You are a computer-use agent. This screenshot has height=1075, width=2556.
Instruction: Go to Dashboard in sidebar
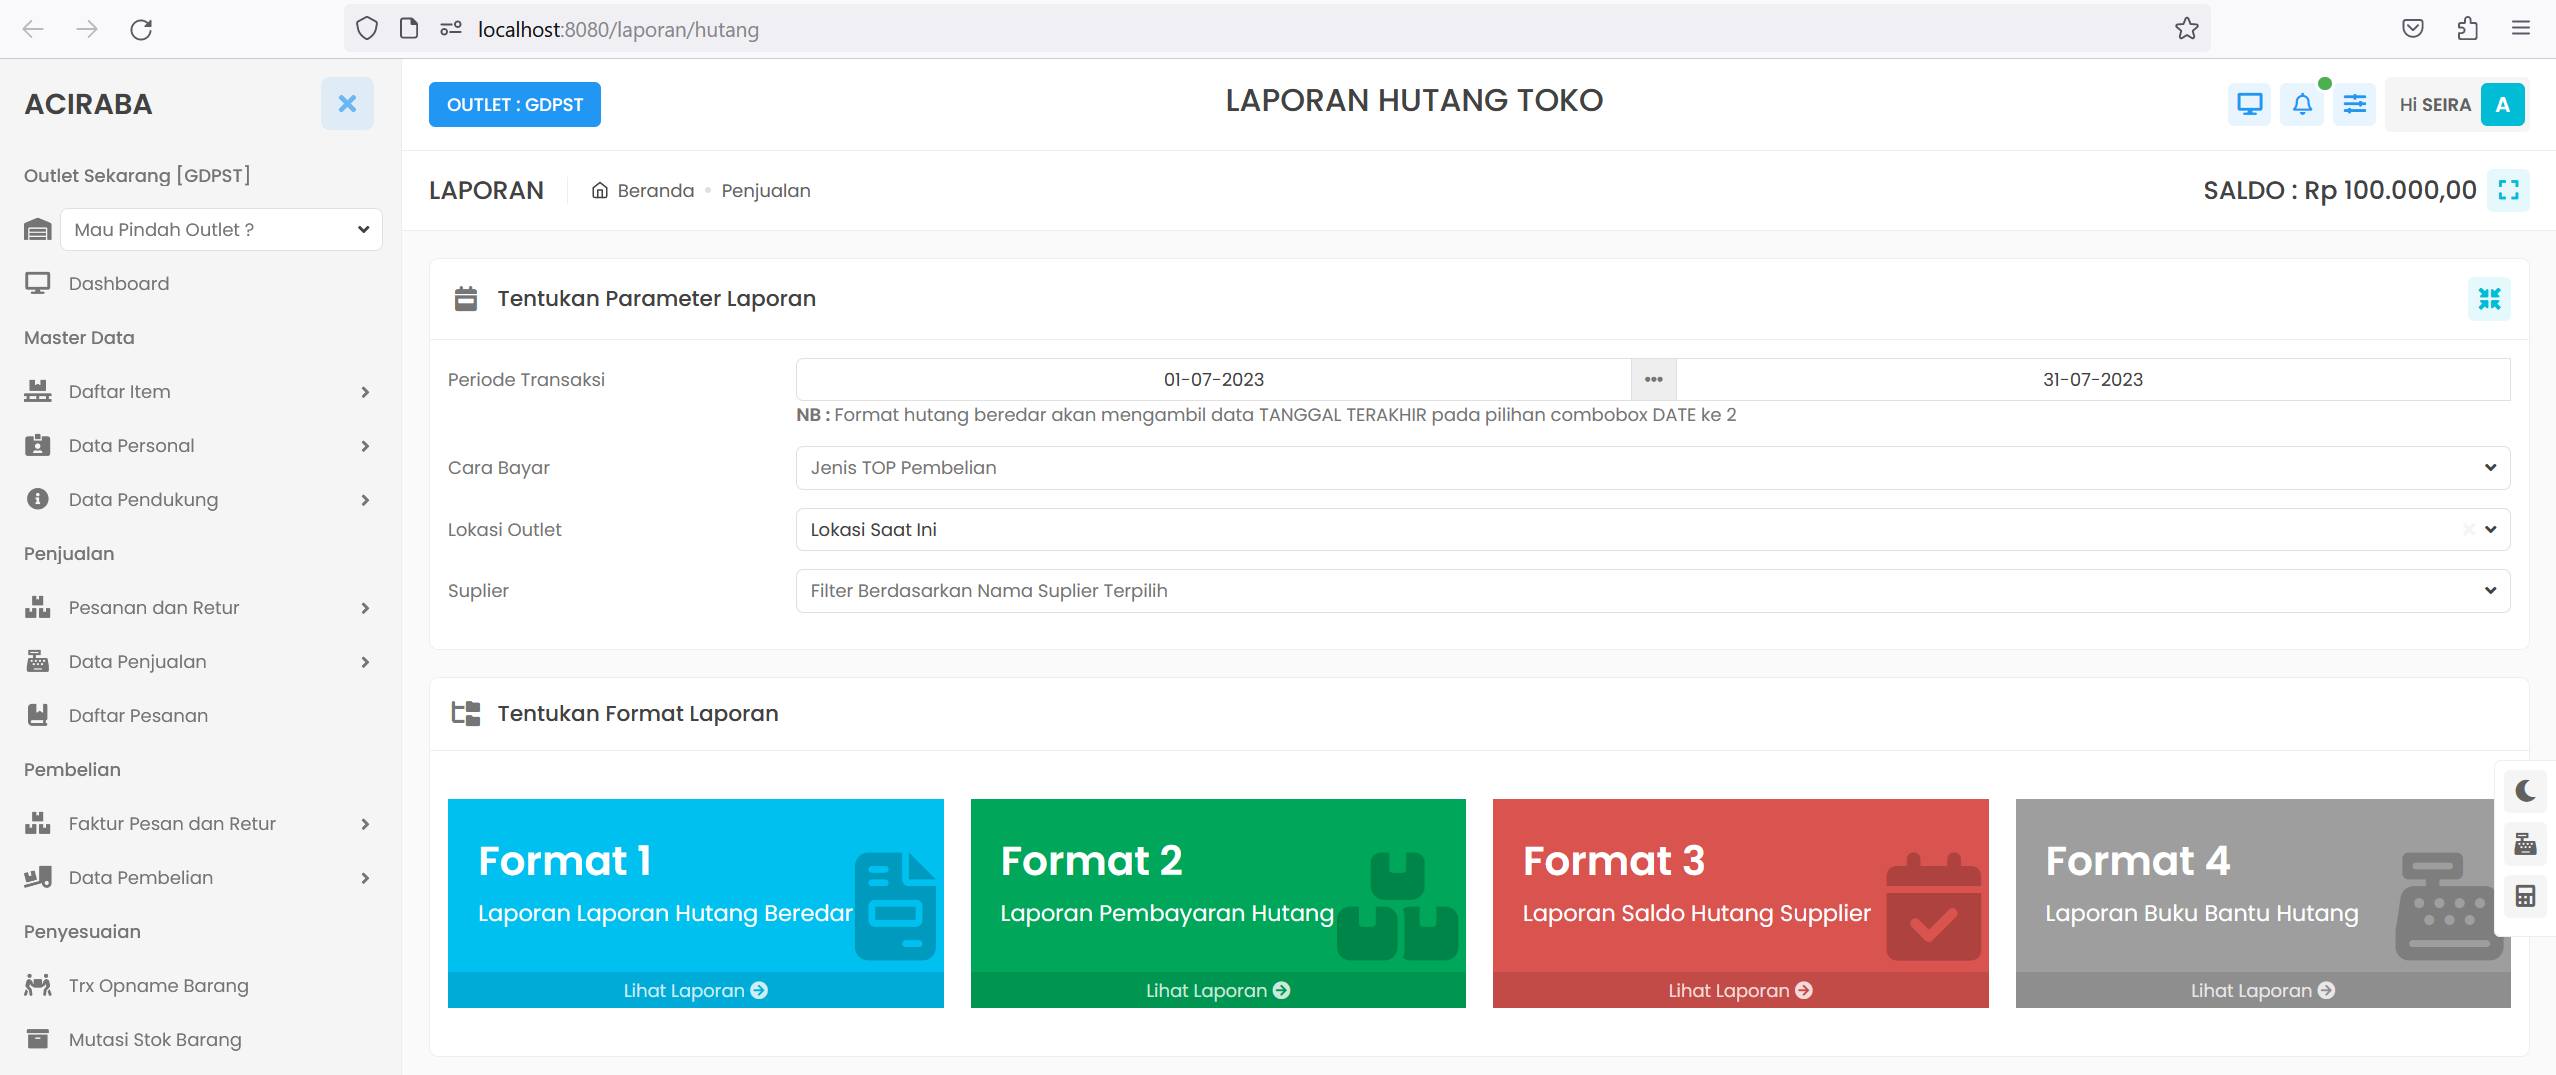119,283
